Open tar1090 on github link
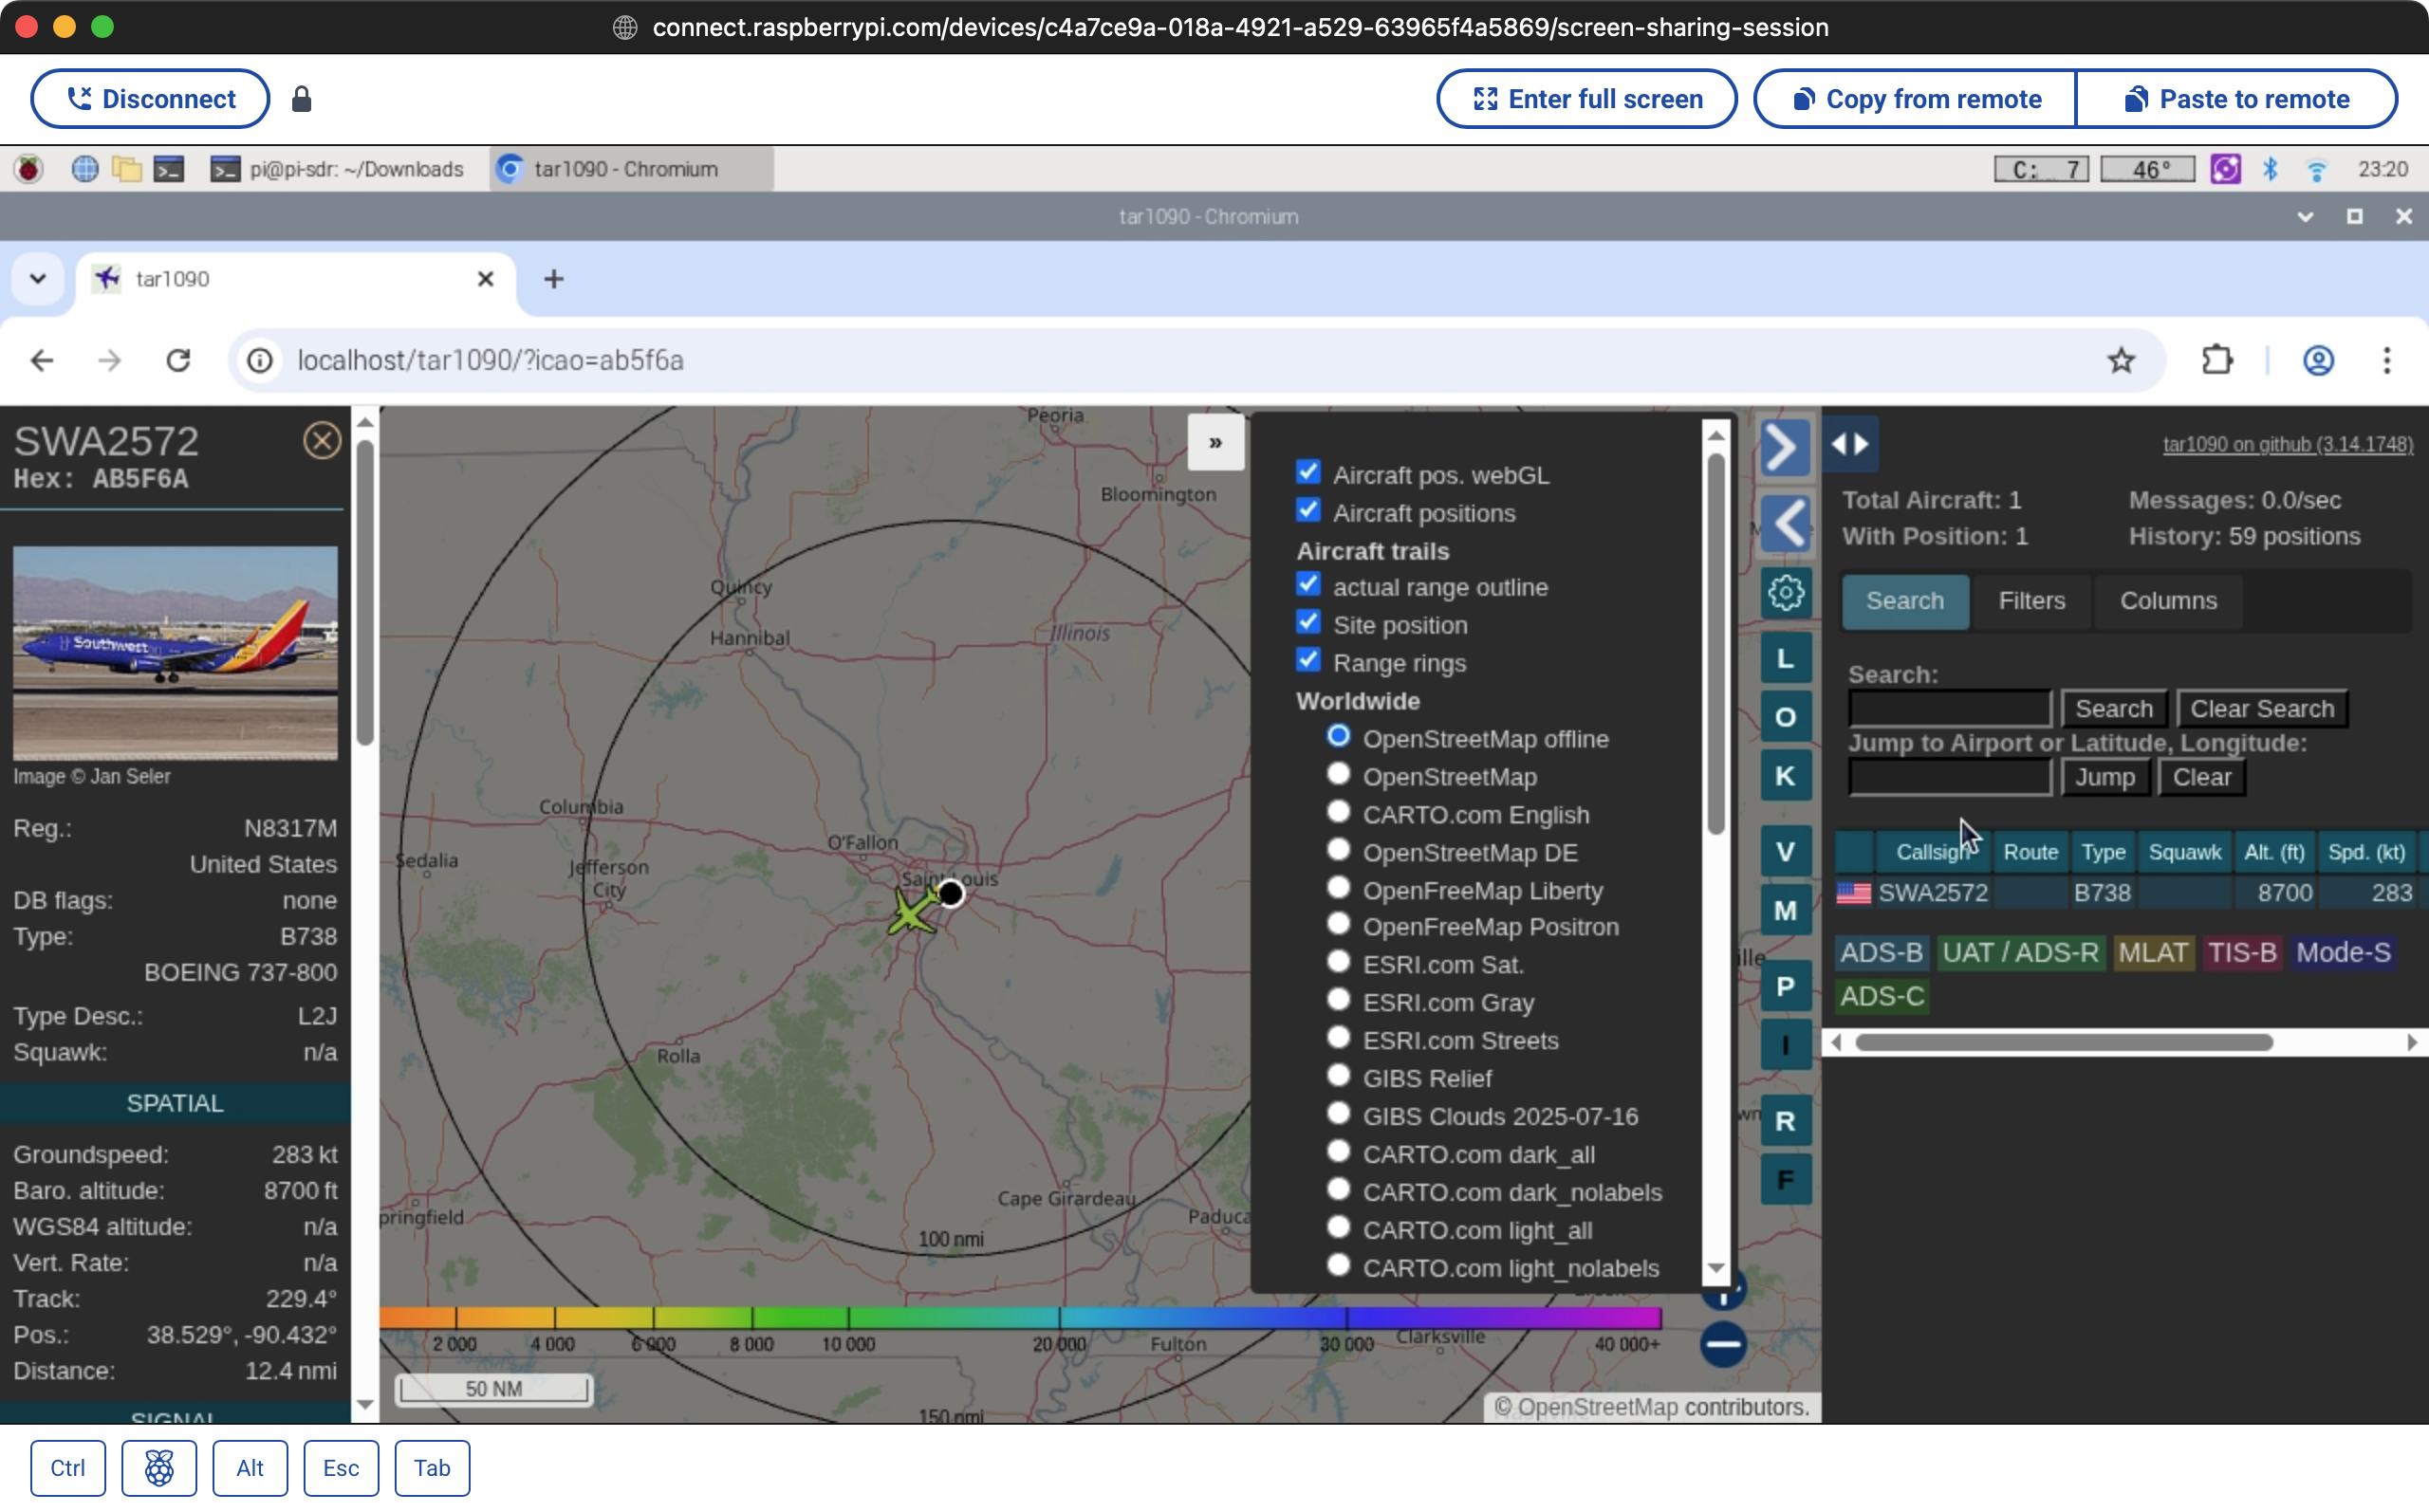 click(x=2287, y=444)
